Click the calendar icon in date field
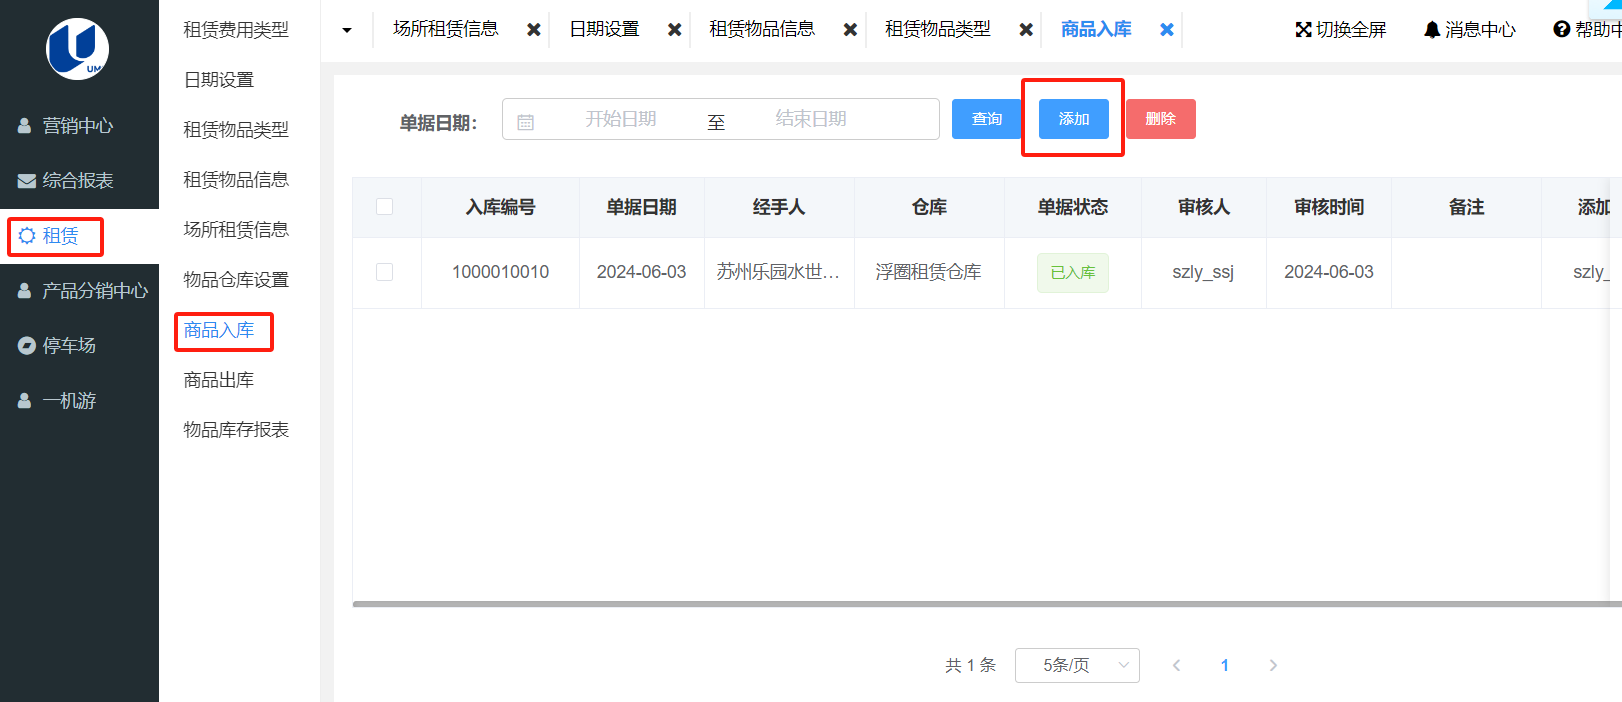 (x=525, y=122)
